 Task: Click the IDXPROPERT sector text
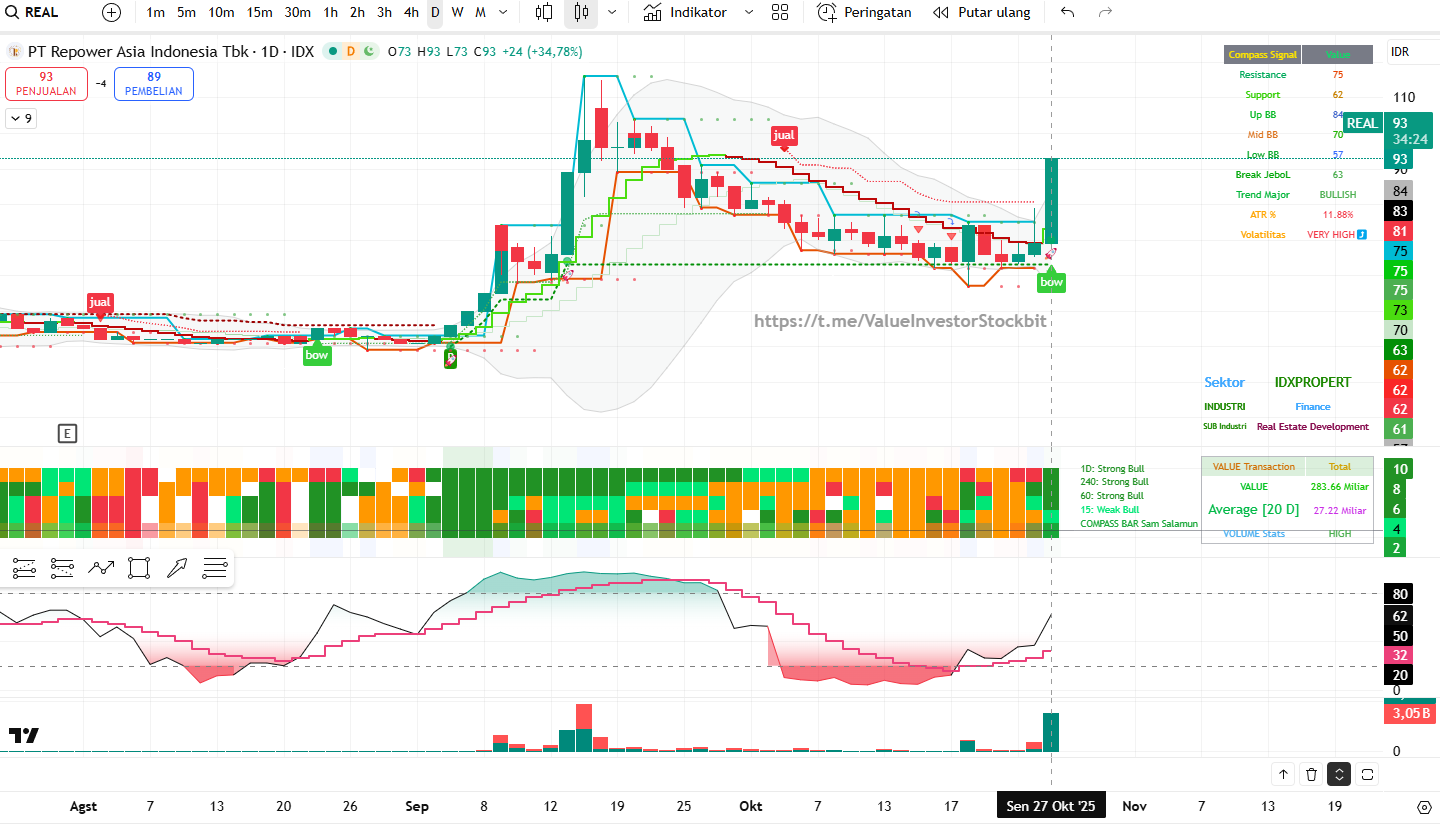[1313, 382]
